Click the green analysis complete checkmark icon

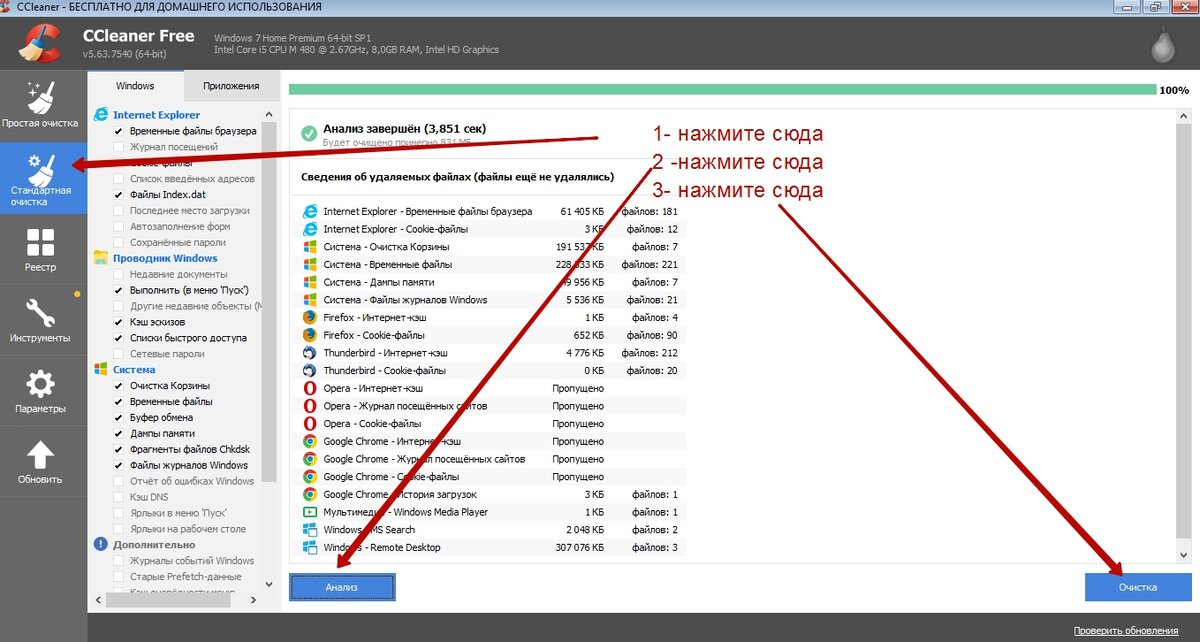coord(309,133)
